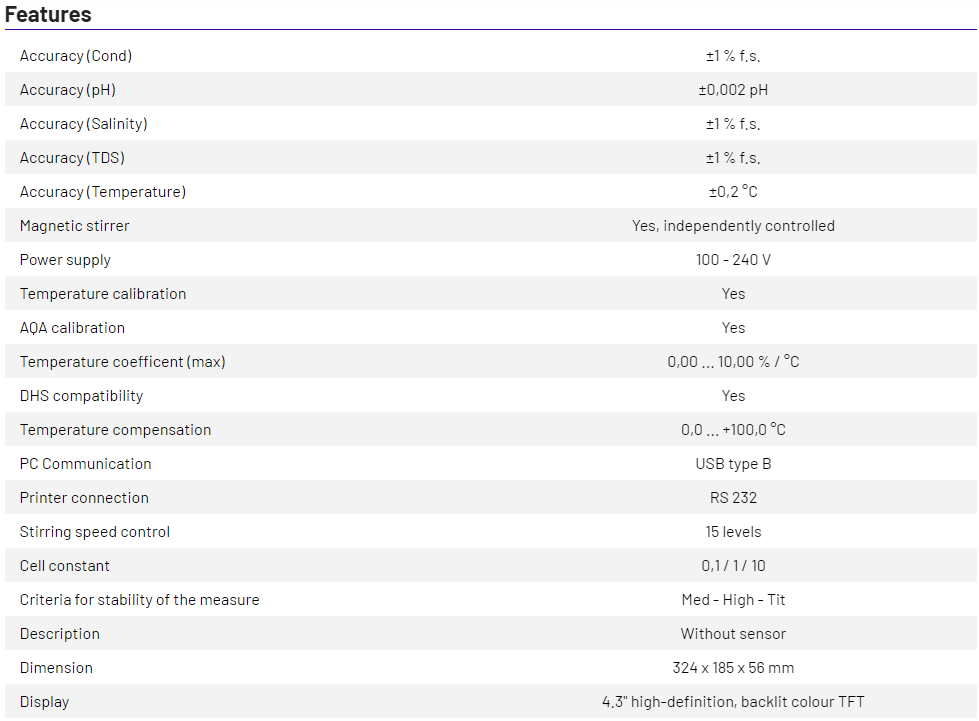The height and width of the screenshot is (721, 979).
Task: Select the ±0,2 °C temperature accuracy value
Action: coord(733,192)
